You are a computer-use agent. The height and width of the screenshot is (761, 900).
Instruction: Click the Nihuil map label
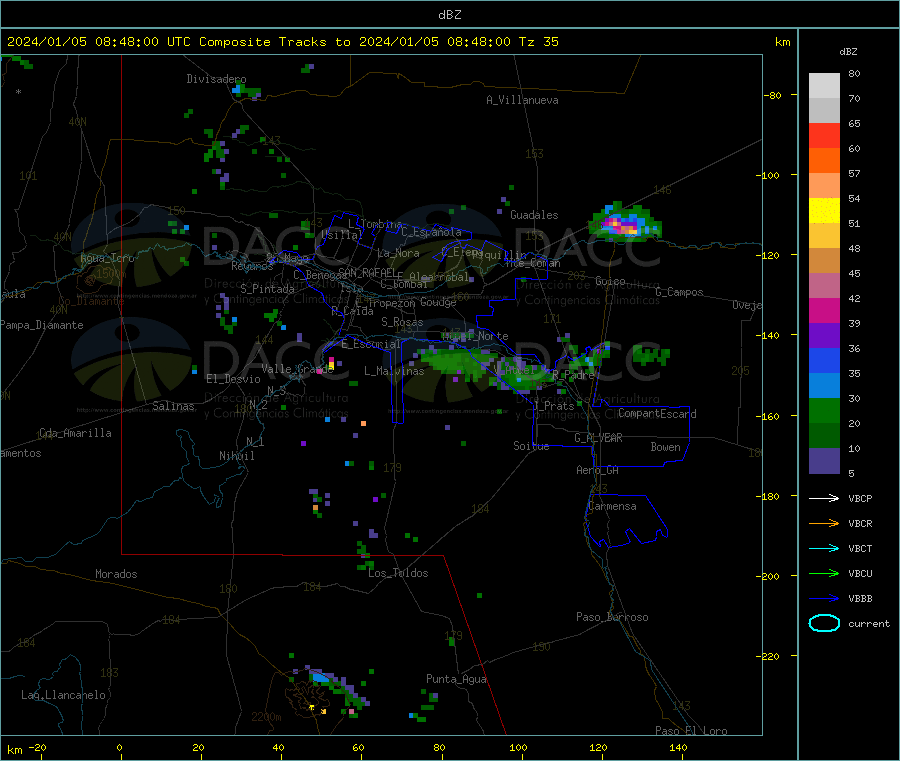click(x=236, y=456)
